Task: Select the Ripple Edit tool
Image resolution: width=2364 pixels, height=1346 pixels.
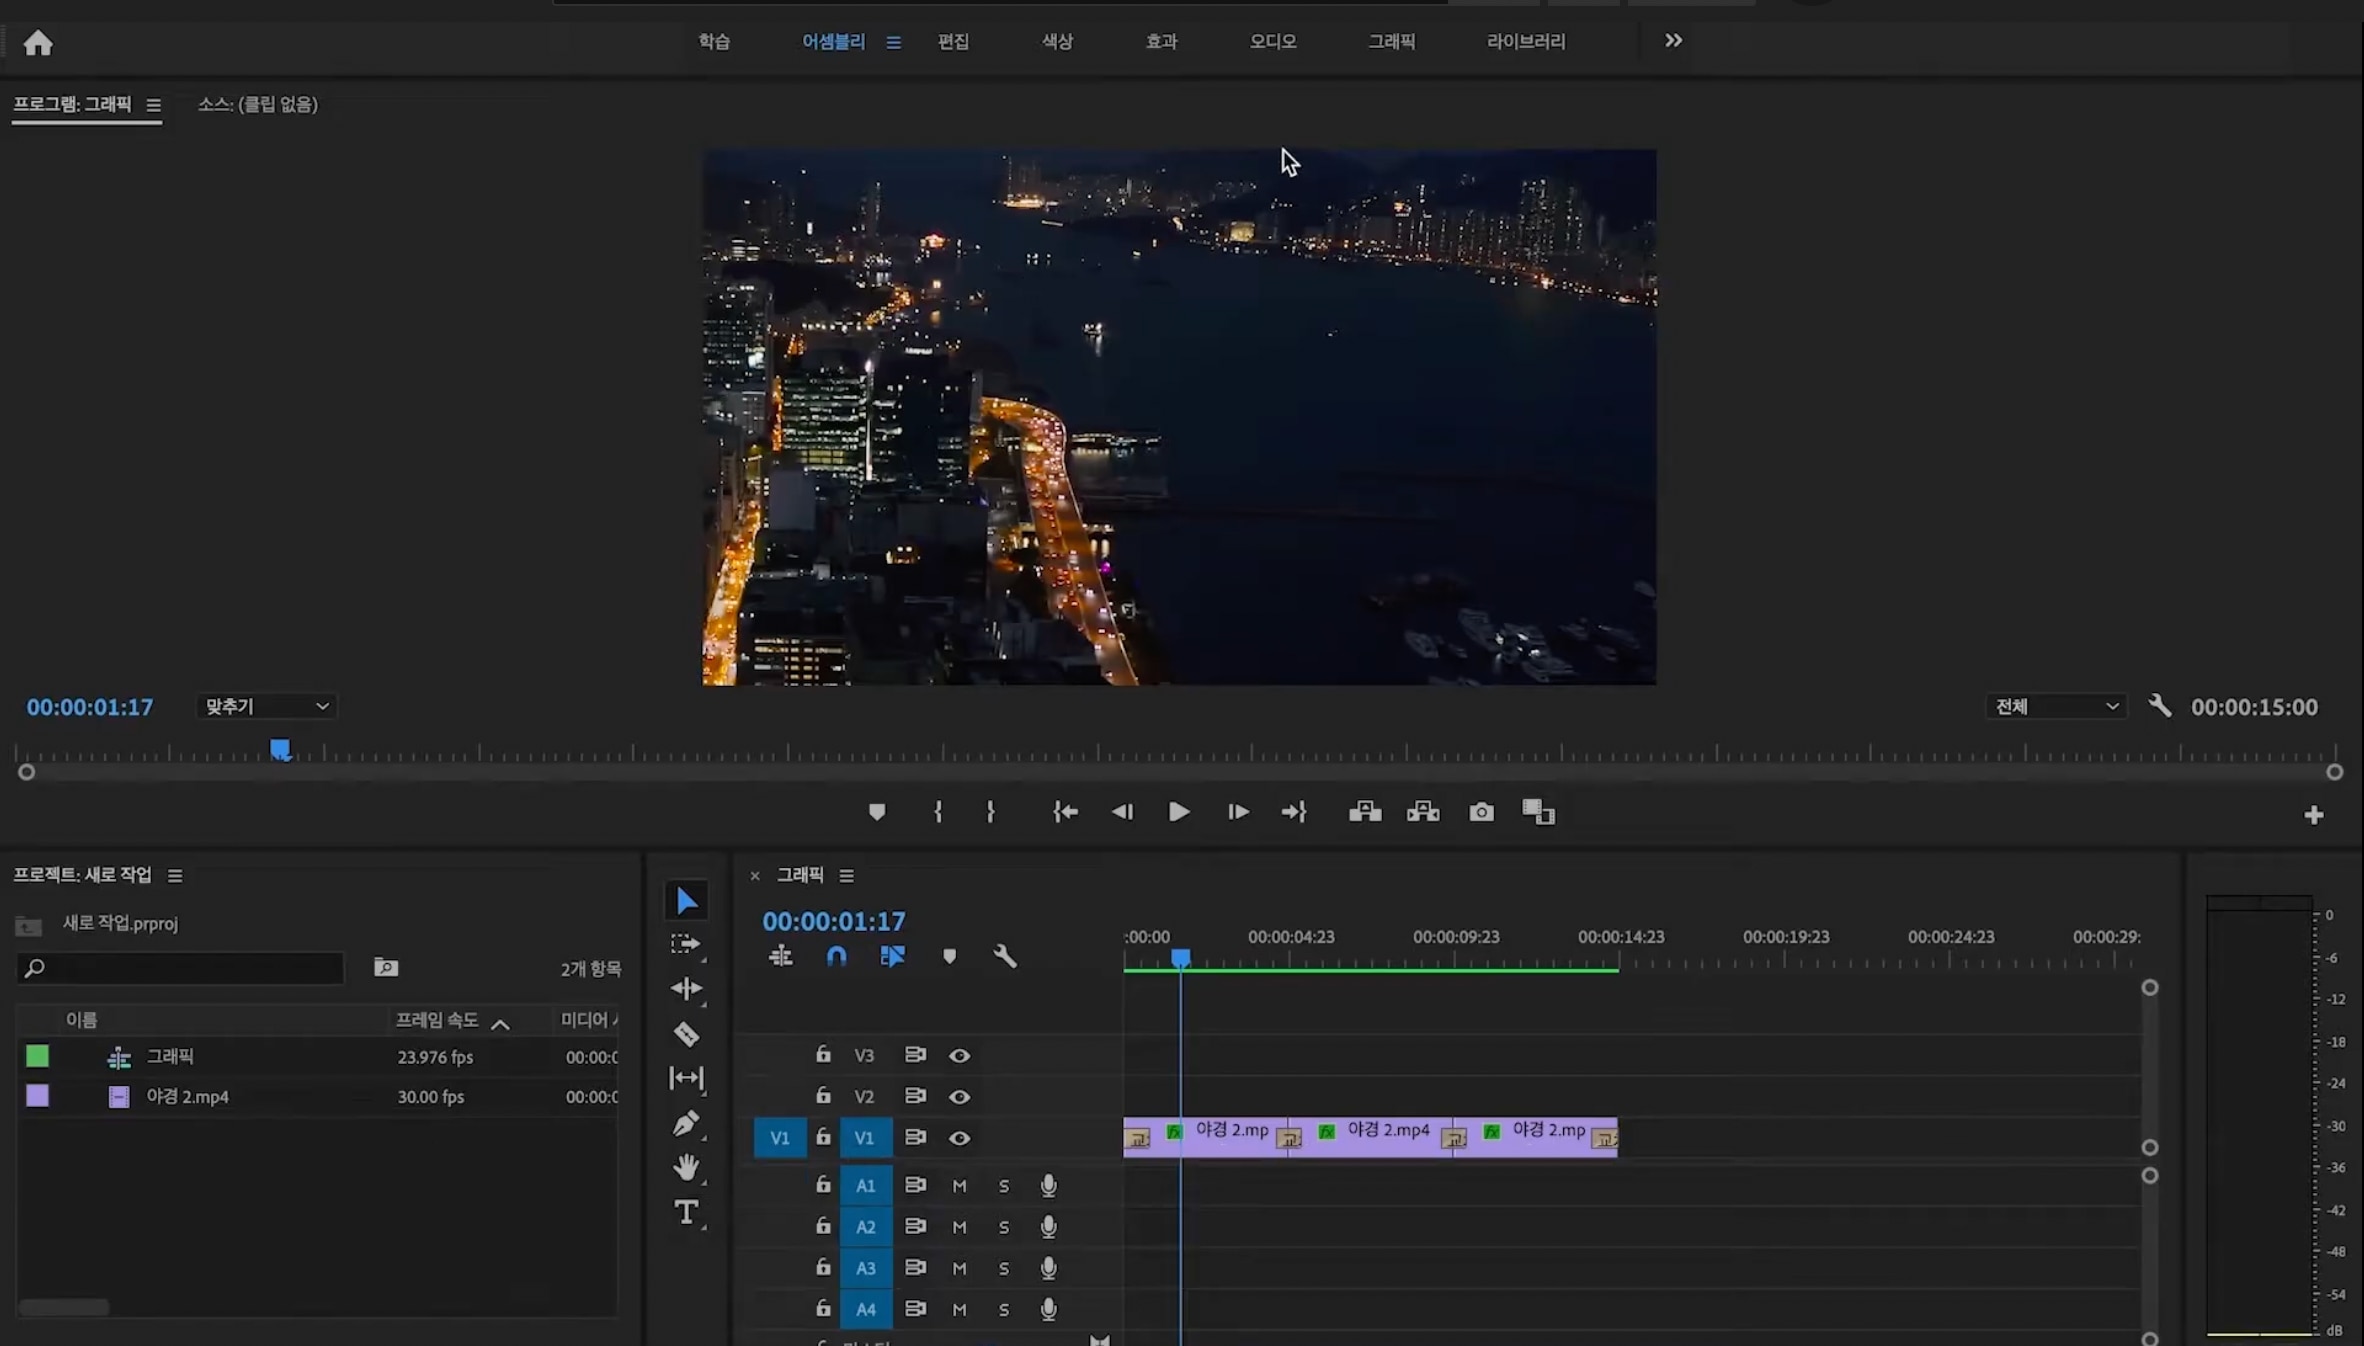Action: 686,988
